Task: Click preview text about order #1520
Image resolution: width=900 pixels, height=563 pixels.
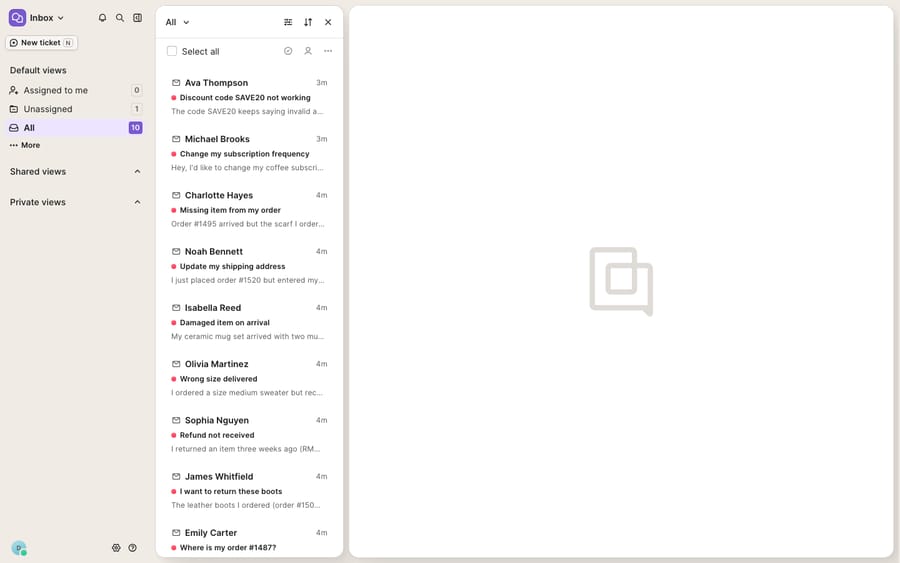Action: [x=247, y=280]
